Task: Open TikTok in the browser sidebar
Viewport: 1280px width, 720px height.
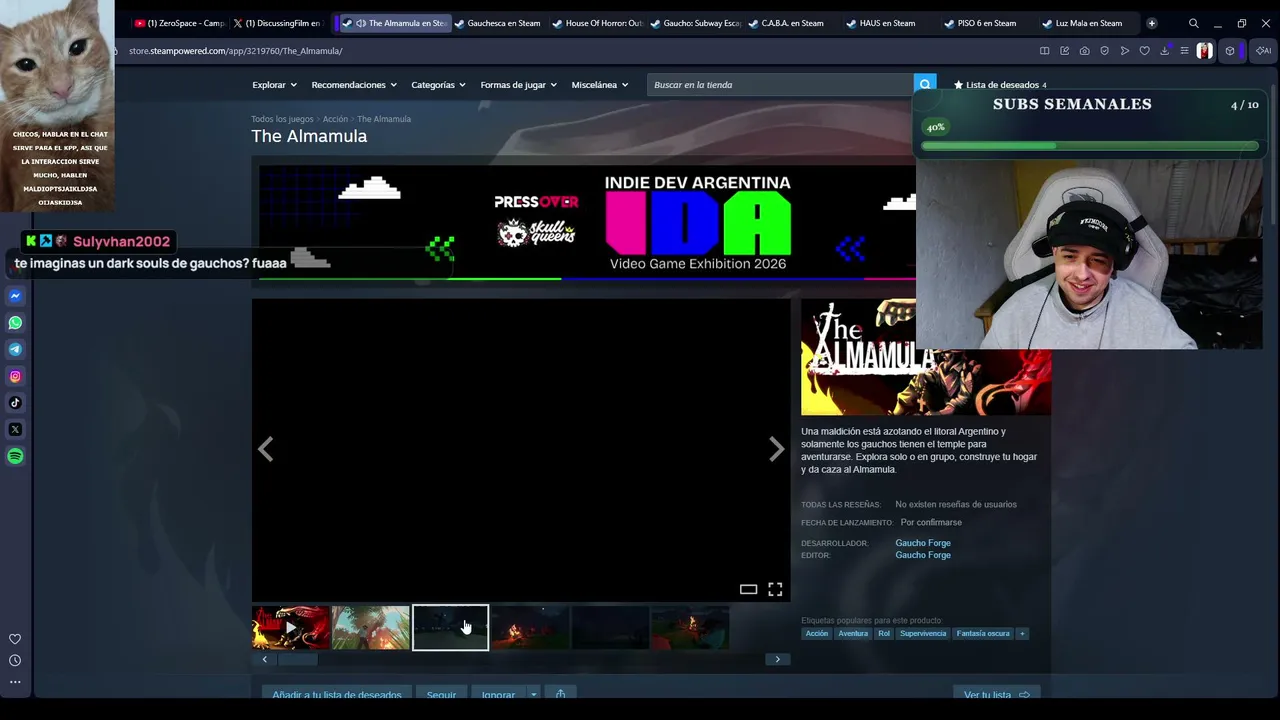Action: pos(15,403)
